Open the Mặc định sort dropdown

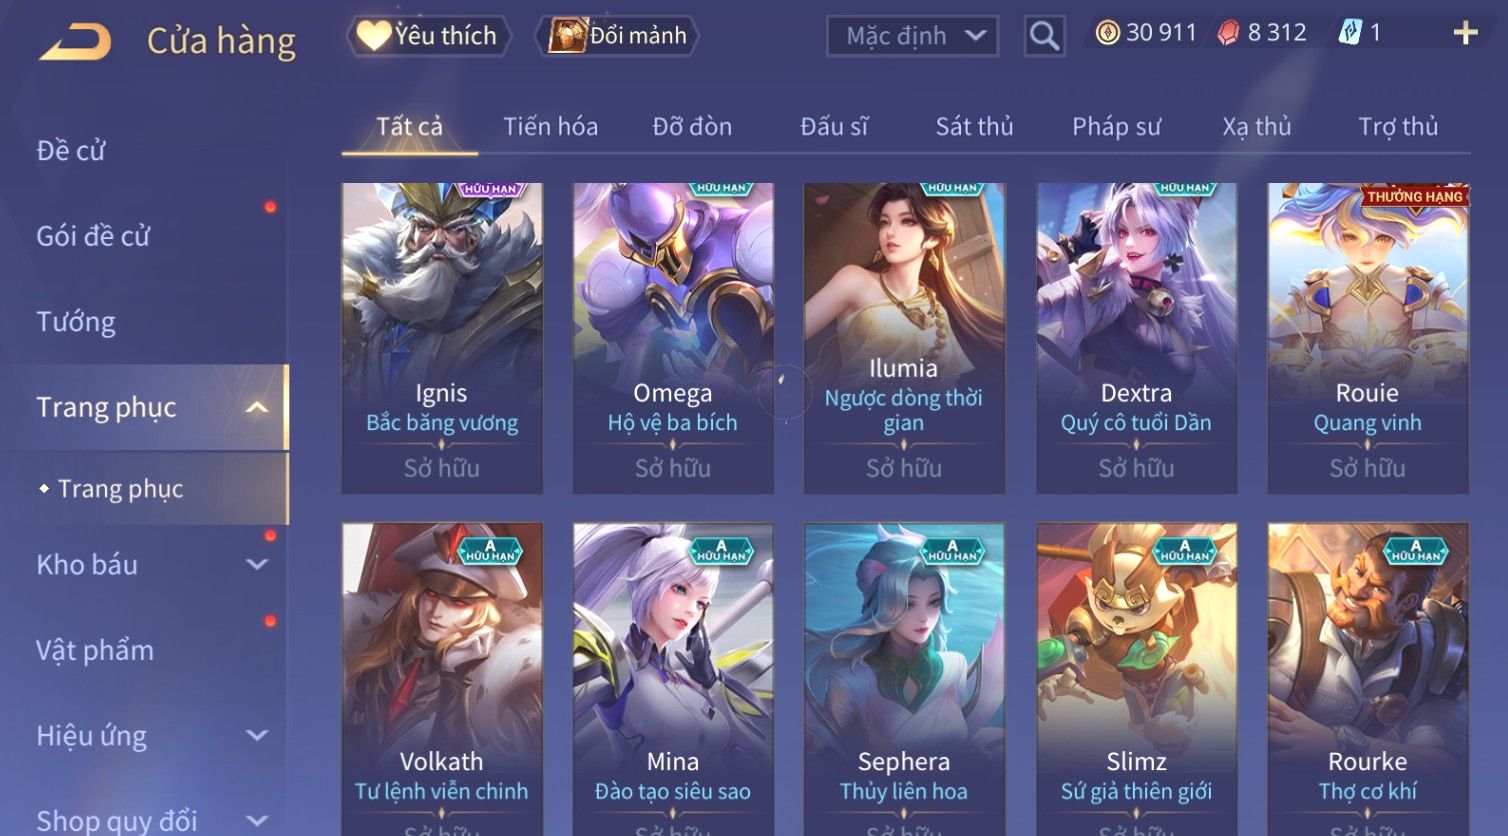912,36
